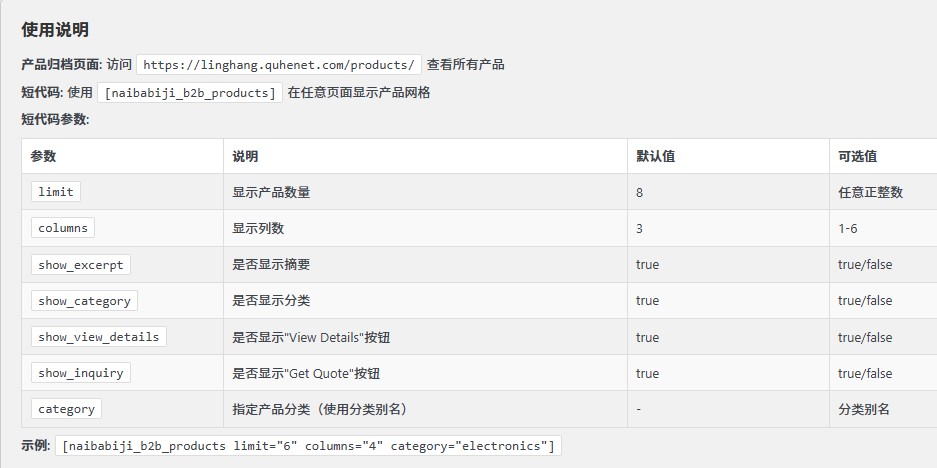Image resolution: width=937 pixels, height=468 pixels.
Task: Click the 显示产品数量 description cell
Action: click(271, 192)
